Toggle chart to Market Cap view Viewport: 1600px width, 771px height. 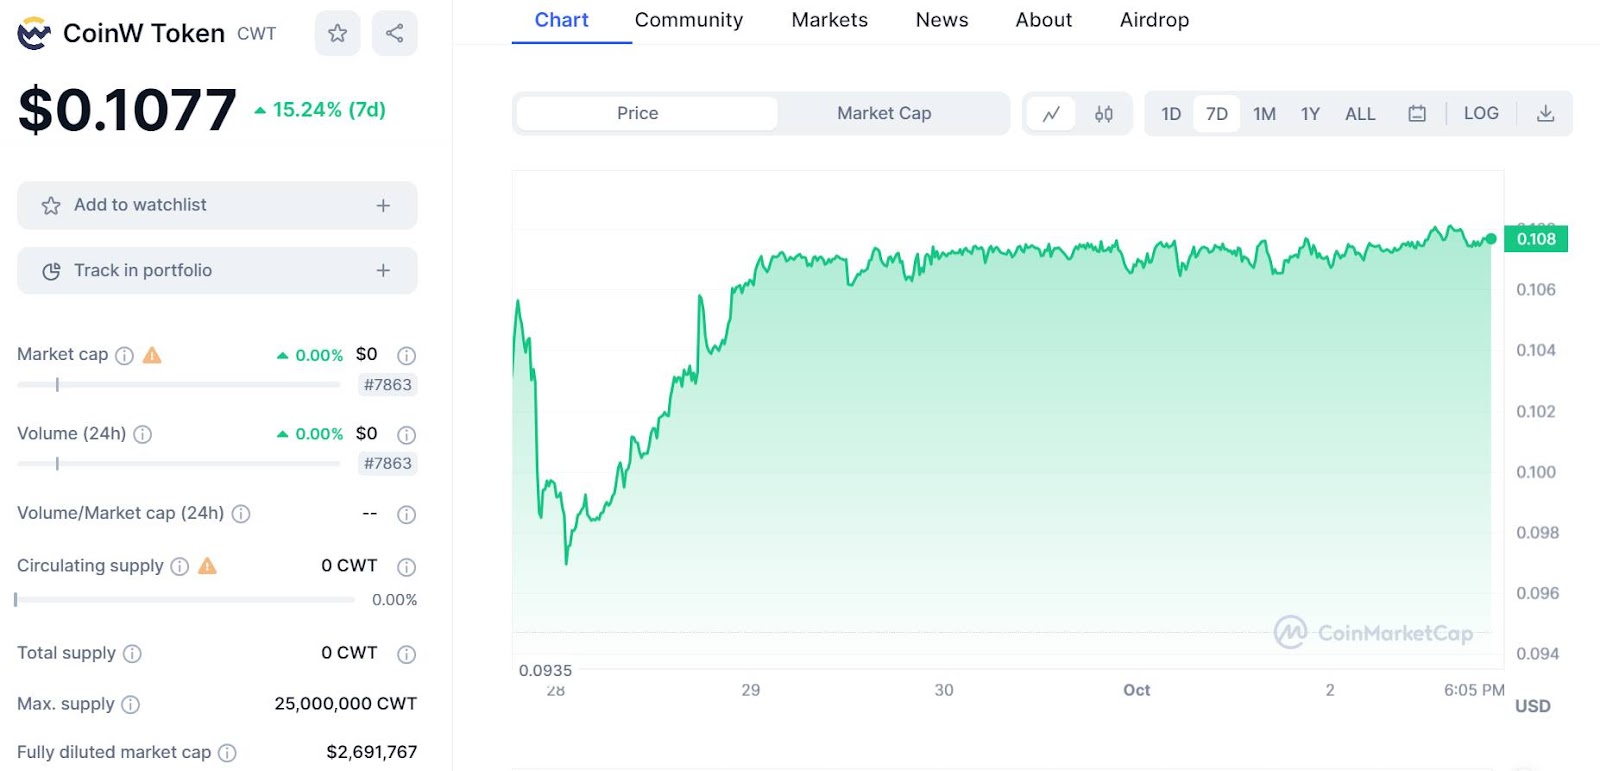tap(884, 114)
